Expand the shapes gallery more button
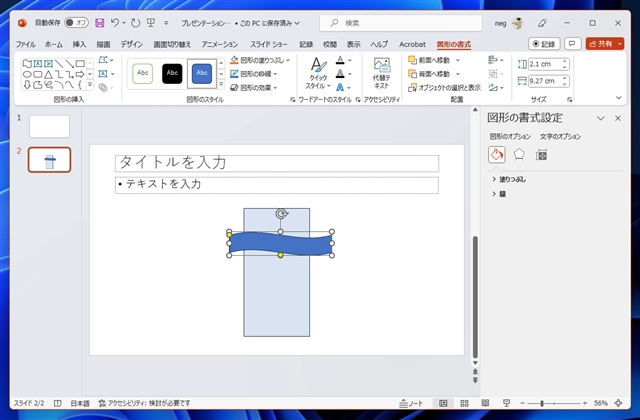 click(90, 85)
